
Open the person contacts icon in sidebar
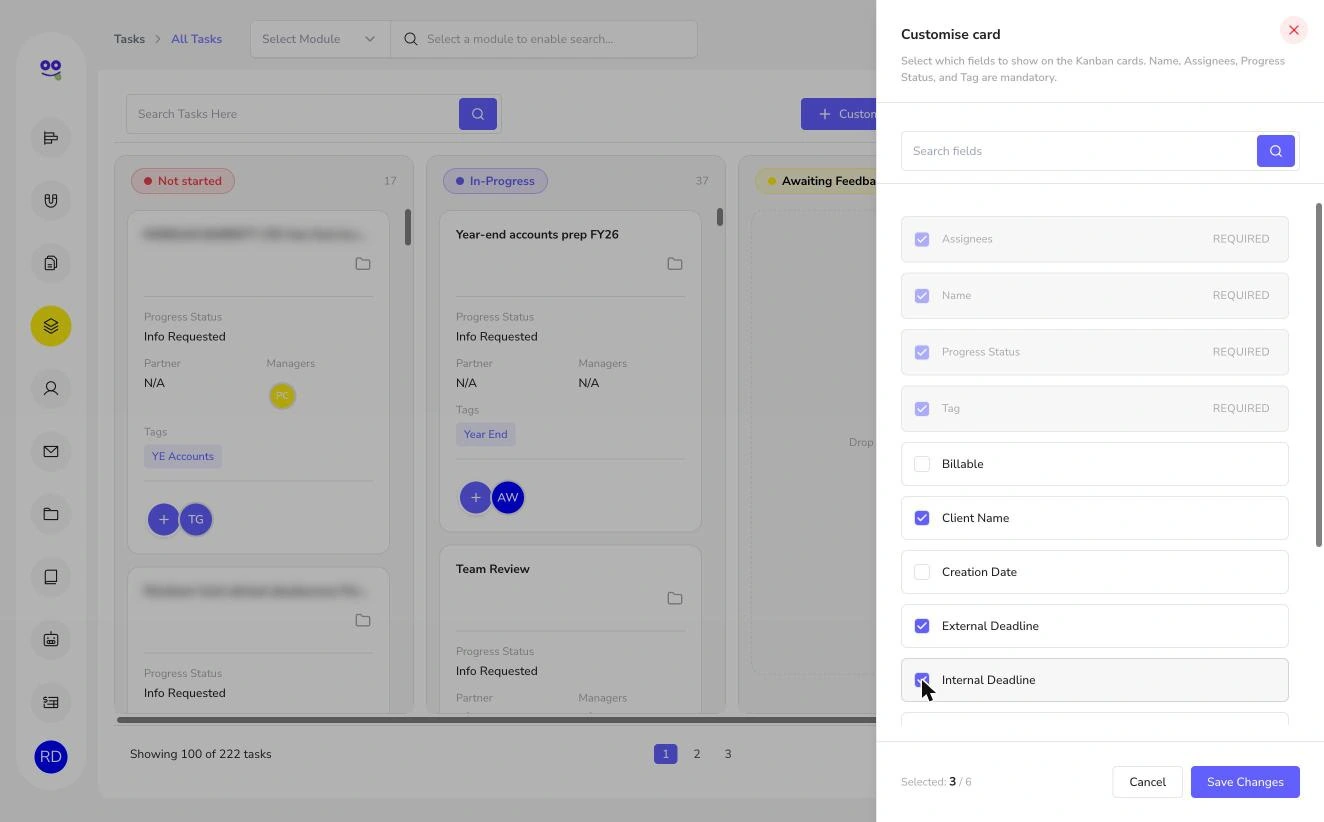coord(51,388)
